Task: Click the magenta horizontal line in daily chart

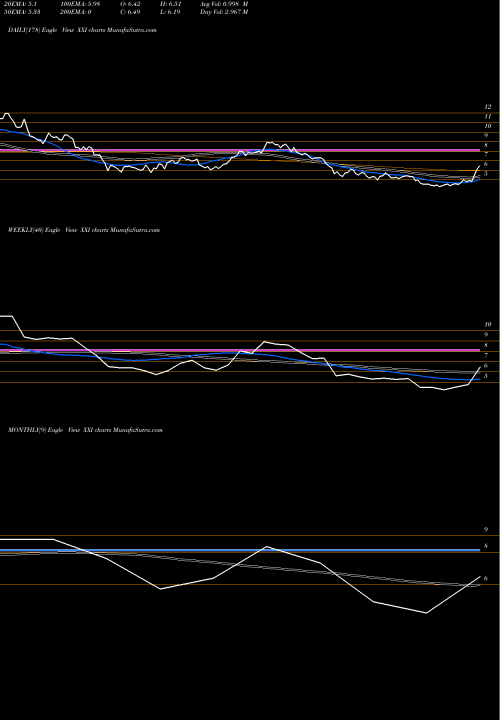Action: click(240, 151)
